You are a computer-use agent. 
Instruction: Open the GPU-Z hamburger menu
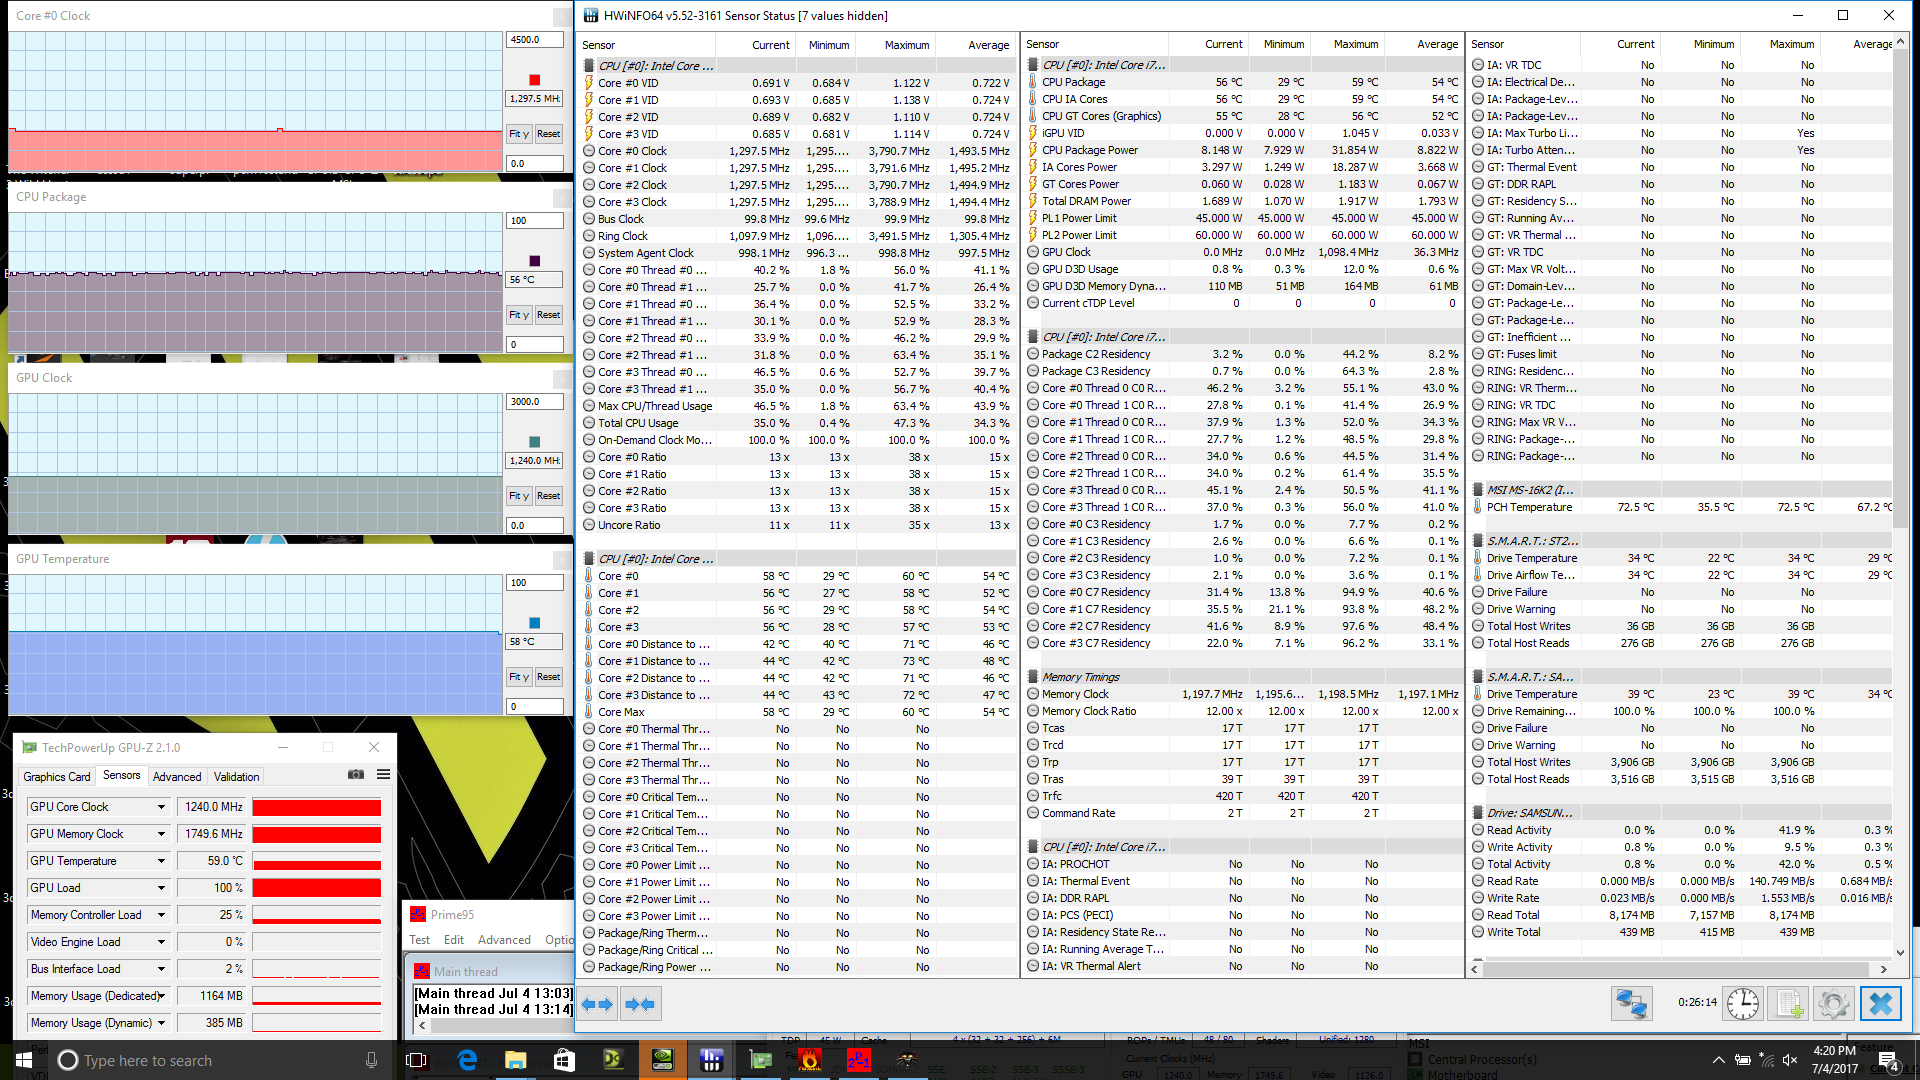point(383,774)
